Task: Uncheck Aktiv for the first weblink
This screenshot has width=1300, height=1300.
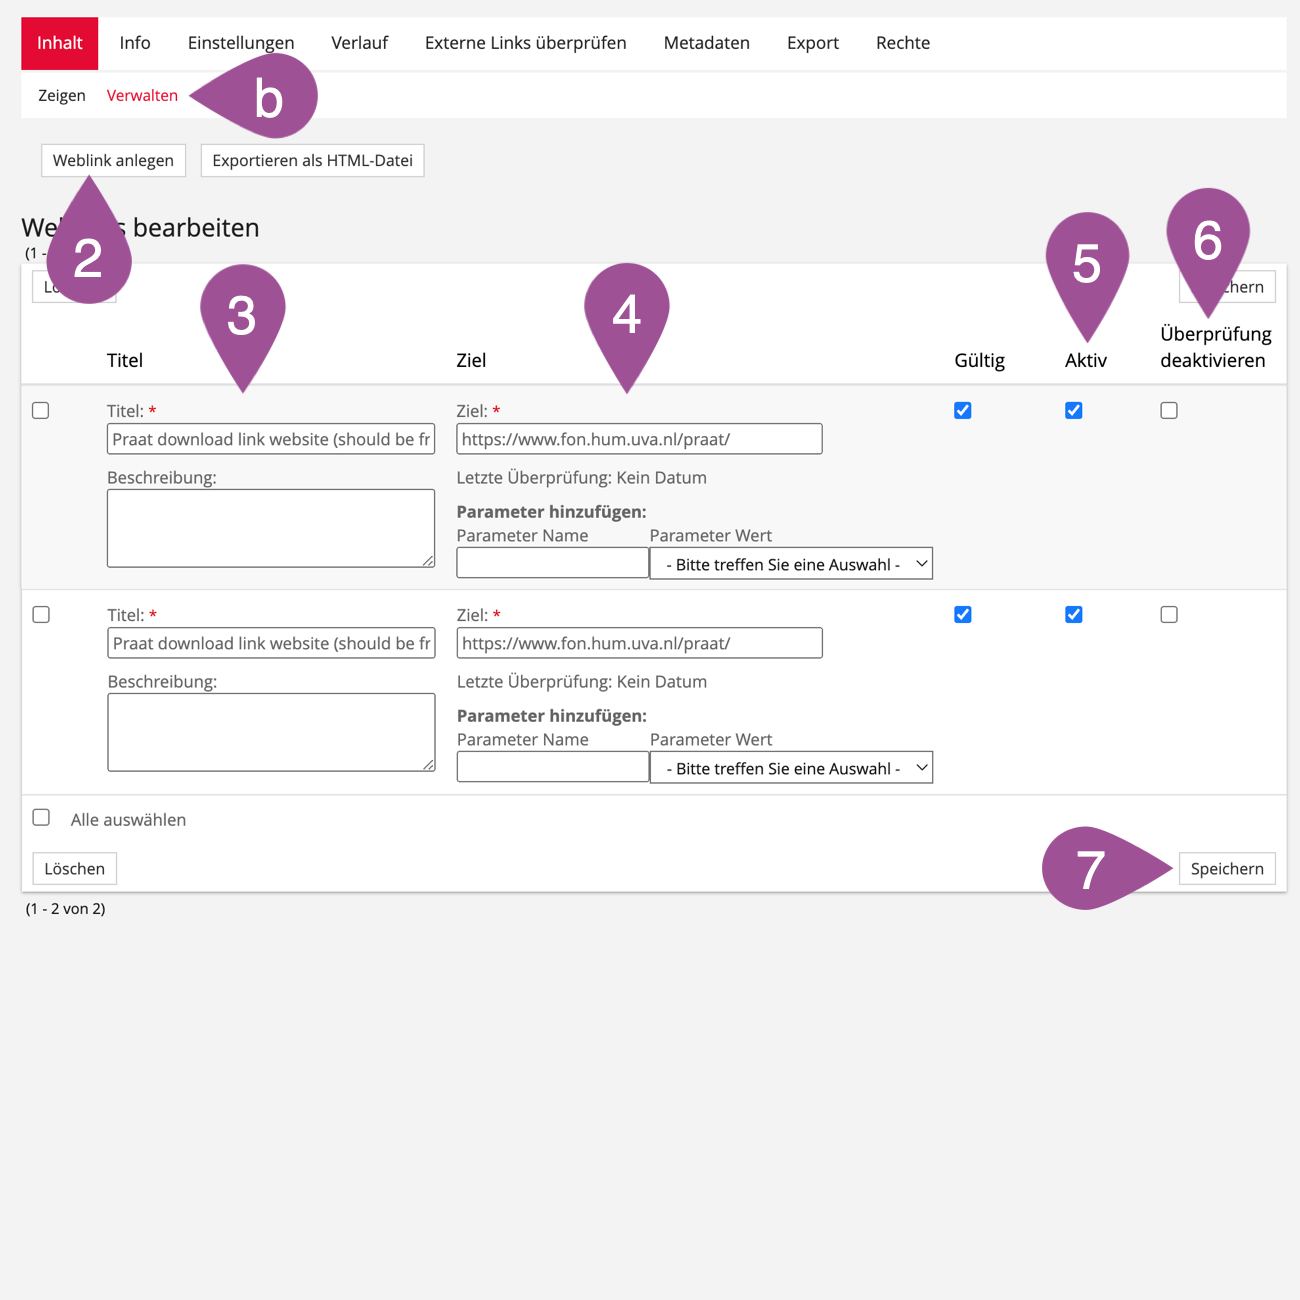Action: coord(1073,411)
